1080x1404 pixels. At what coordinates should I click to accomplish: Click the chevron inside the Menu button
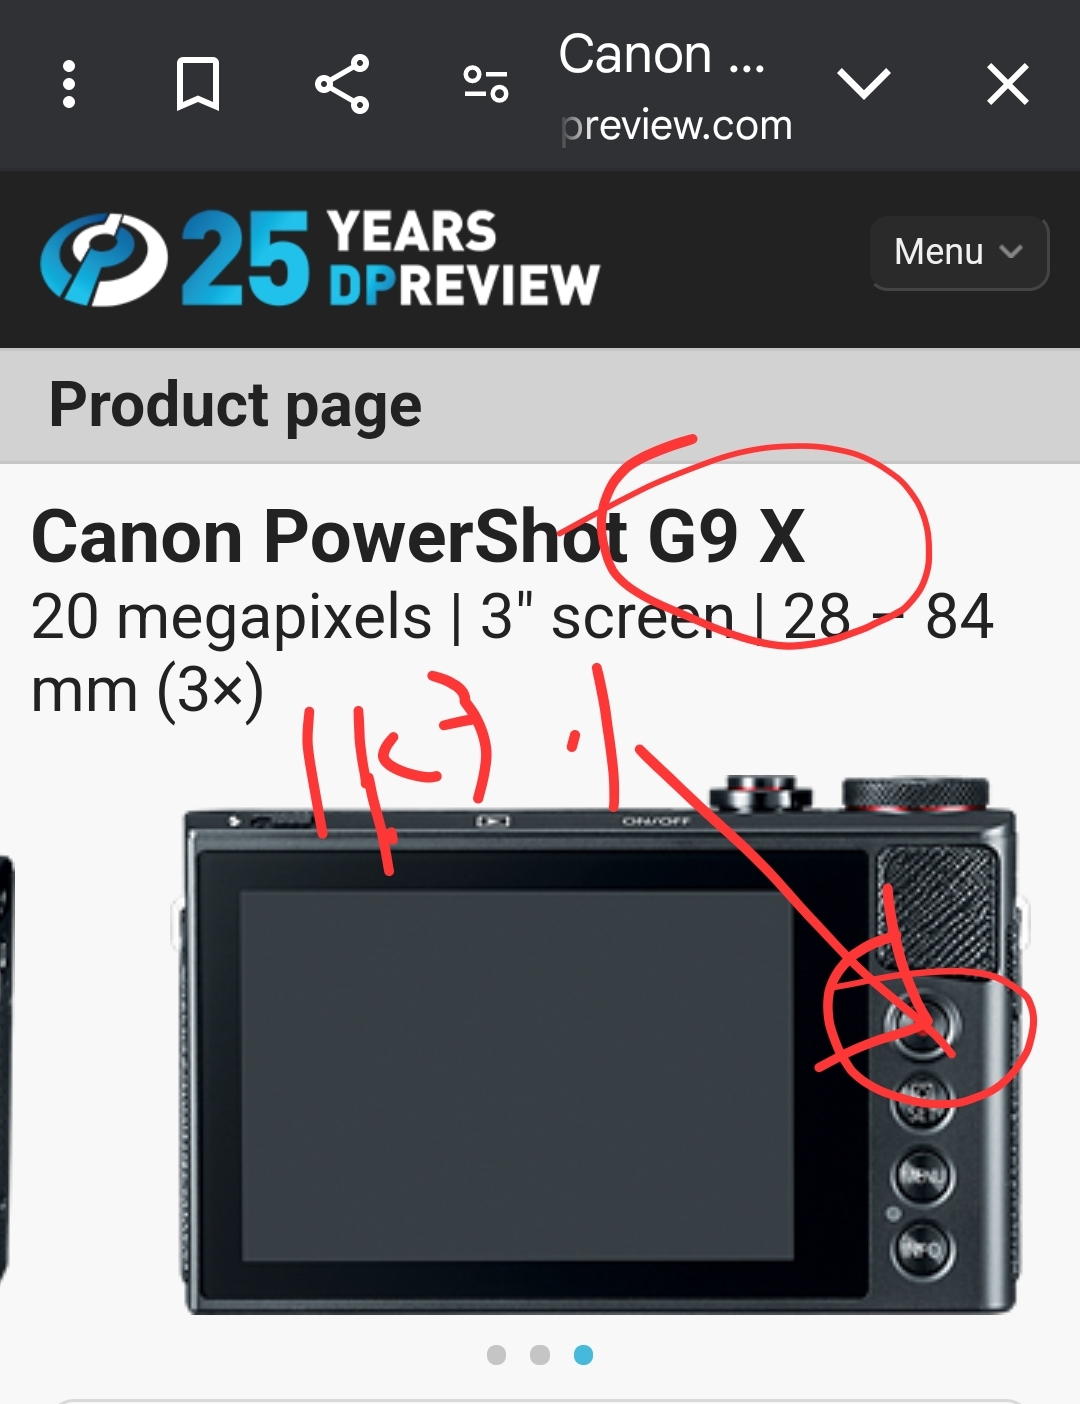click(x=1012, y=252)
